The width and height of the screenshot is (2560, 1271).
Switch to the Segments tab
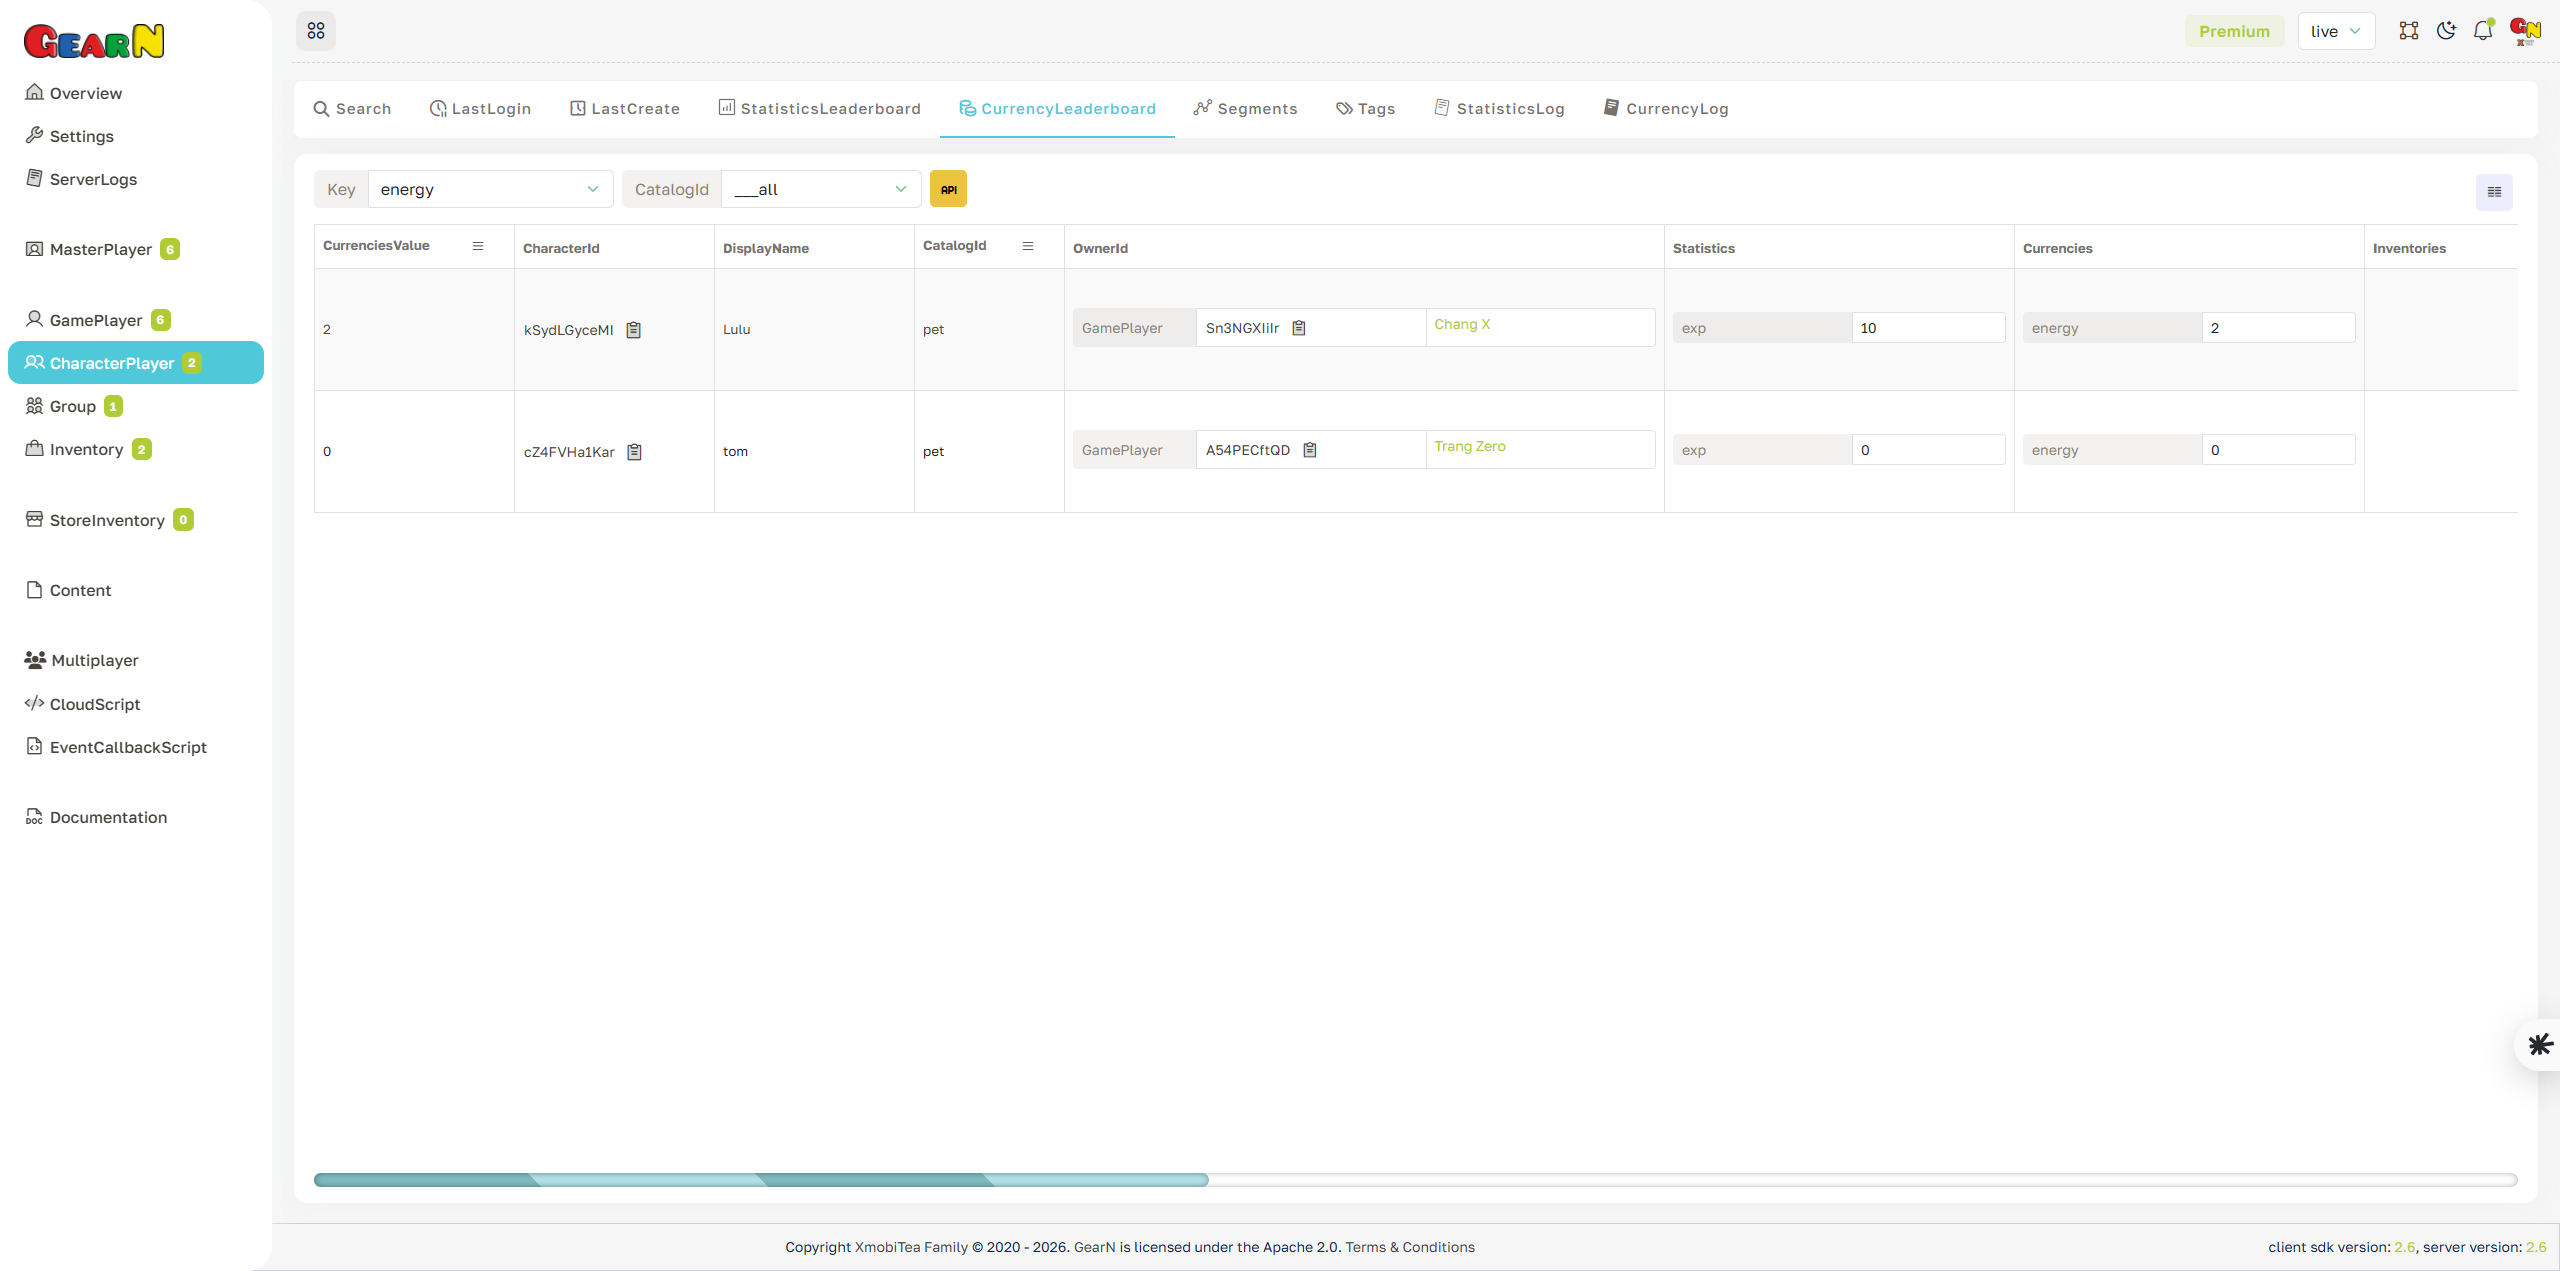click(1245, 108)
